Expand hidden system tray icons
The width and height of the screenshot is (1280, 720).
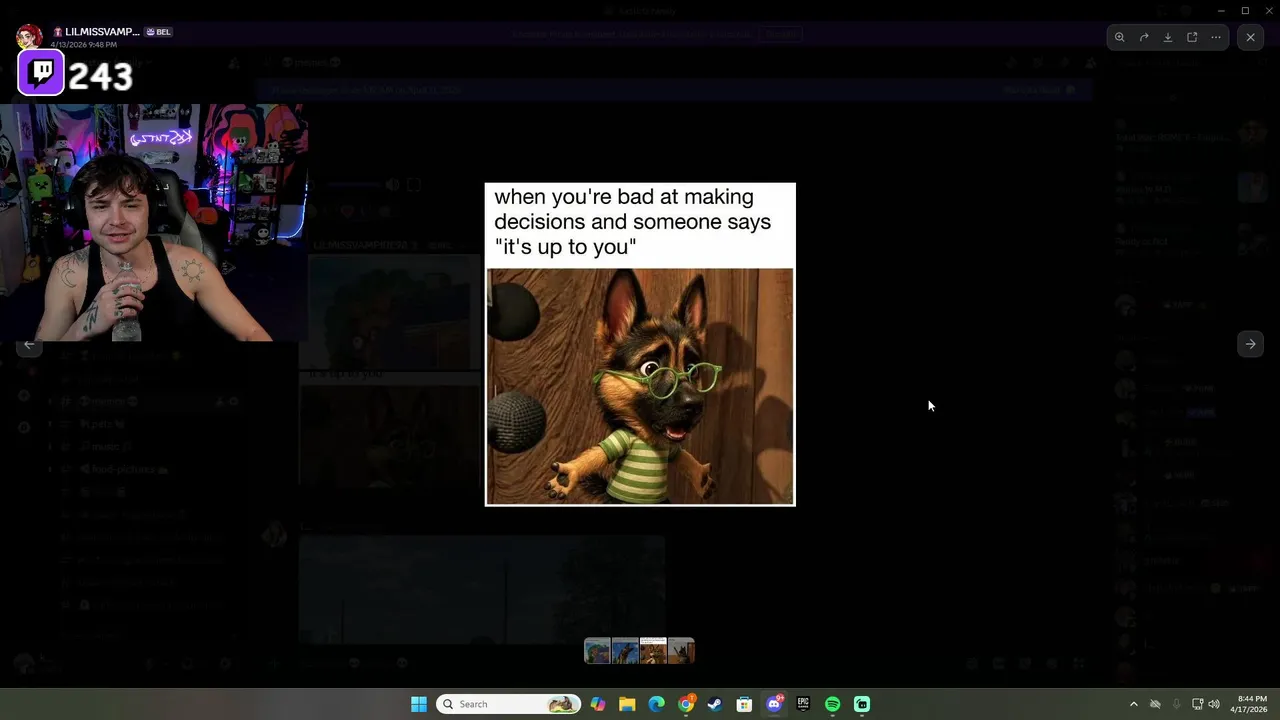[1133, 704]
